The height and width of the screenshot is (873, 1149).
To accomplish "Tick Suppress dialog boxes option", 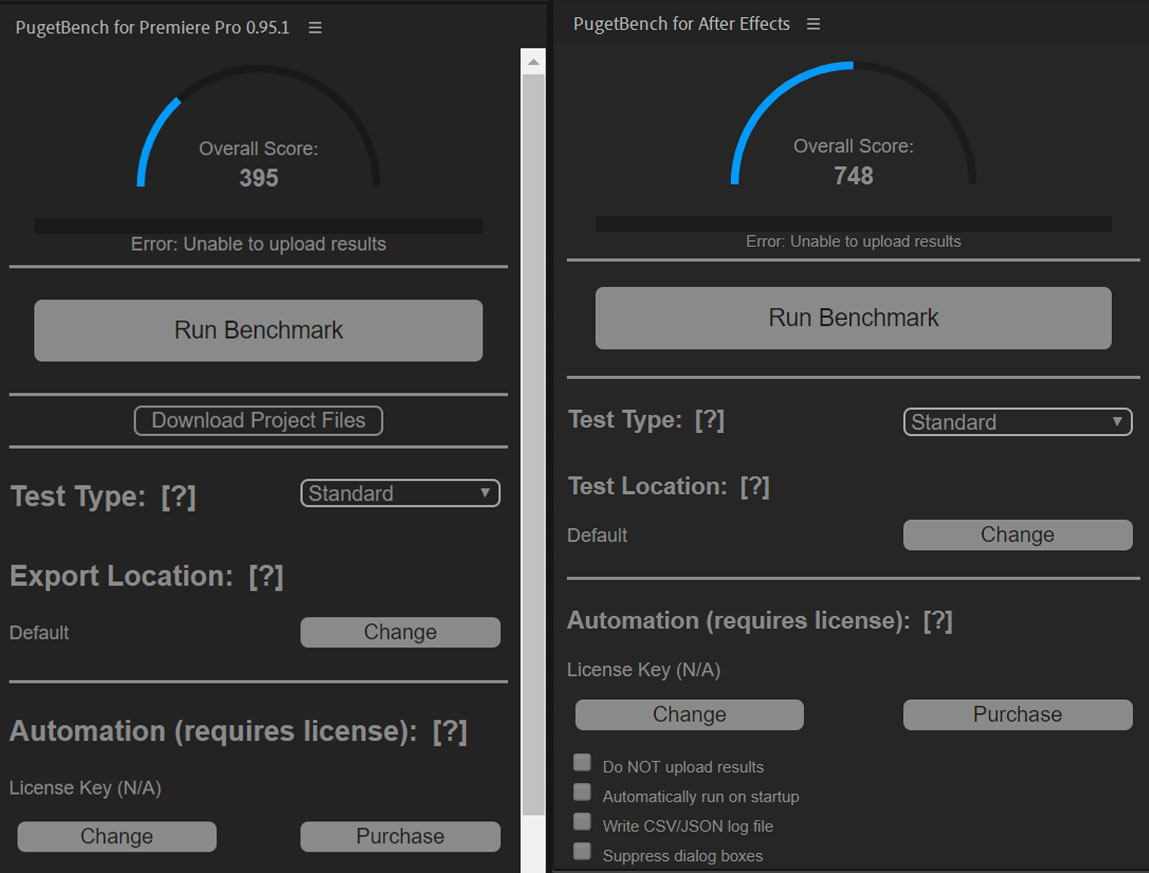I will (583, 851).
